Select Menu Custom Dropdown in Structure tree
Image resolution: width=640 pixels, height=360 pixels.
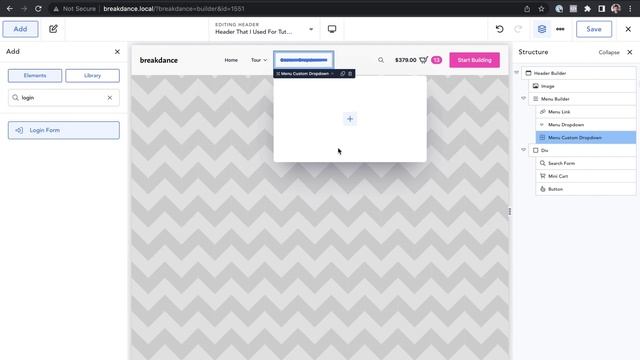(586, 138)
